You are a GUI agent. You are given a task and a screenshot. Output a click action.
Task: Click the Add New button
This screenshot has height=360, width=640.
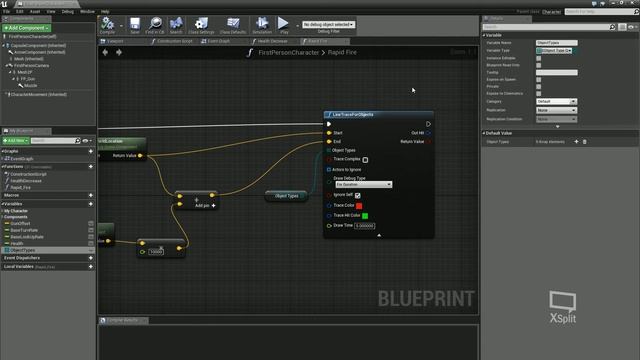[x=16, y=141]
